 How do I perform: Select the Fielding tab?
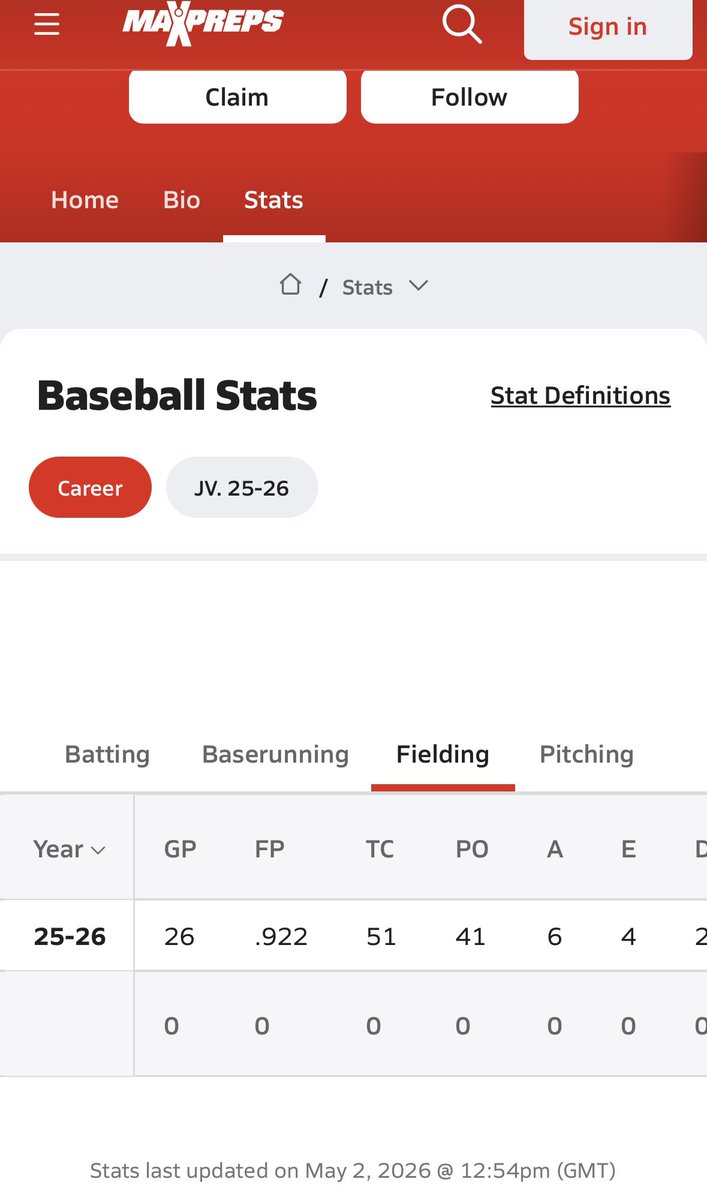(x=443, y=754)
